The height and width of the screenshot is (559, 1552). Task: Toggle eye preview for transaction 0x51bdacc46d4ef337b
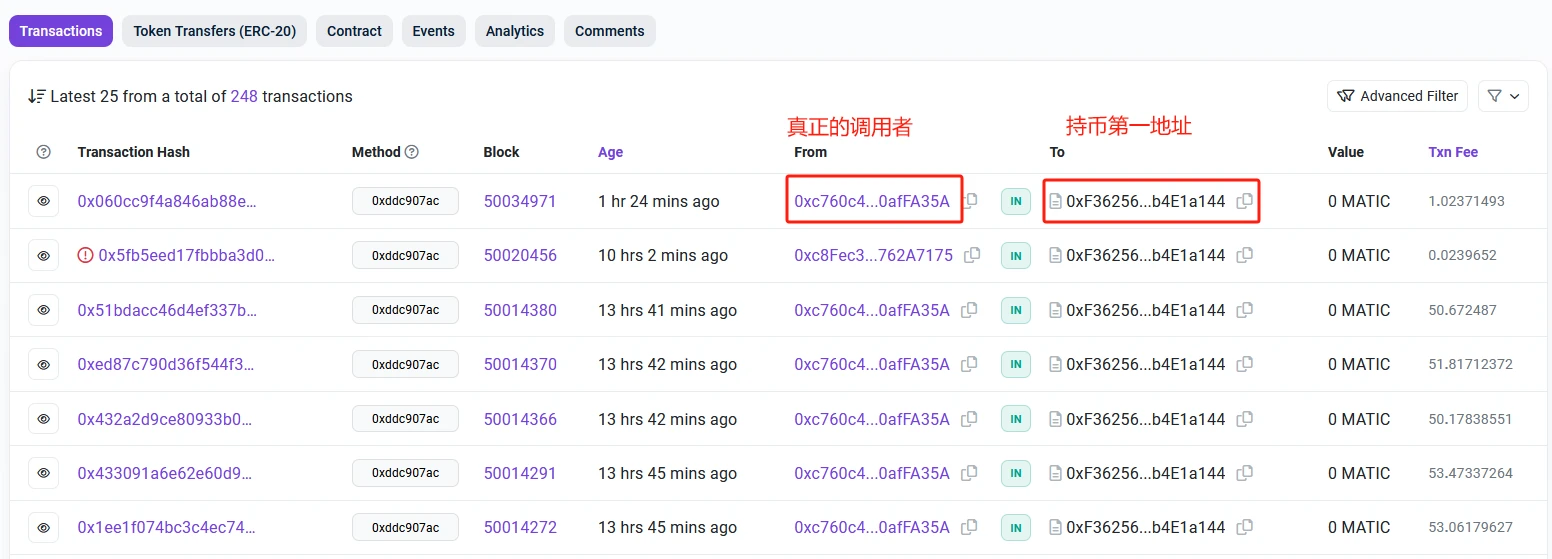click(43, 310)
